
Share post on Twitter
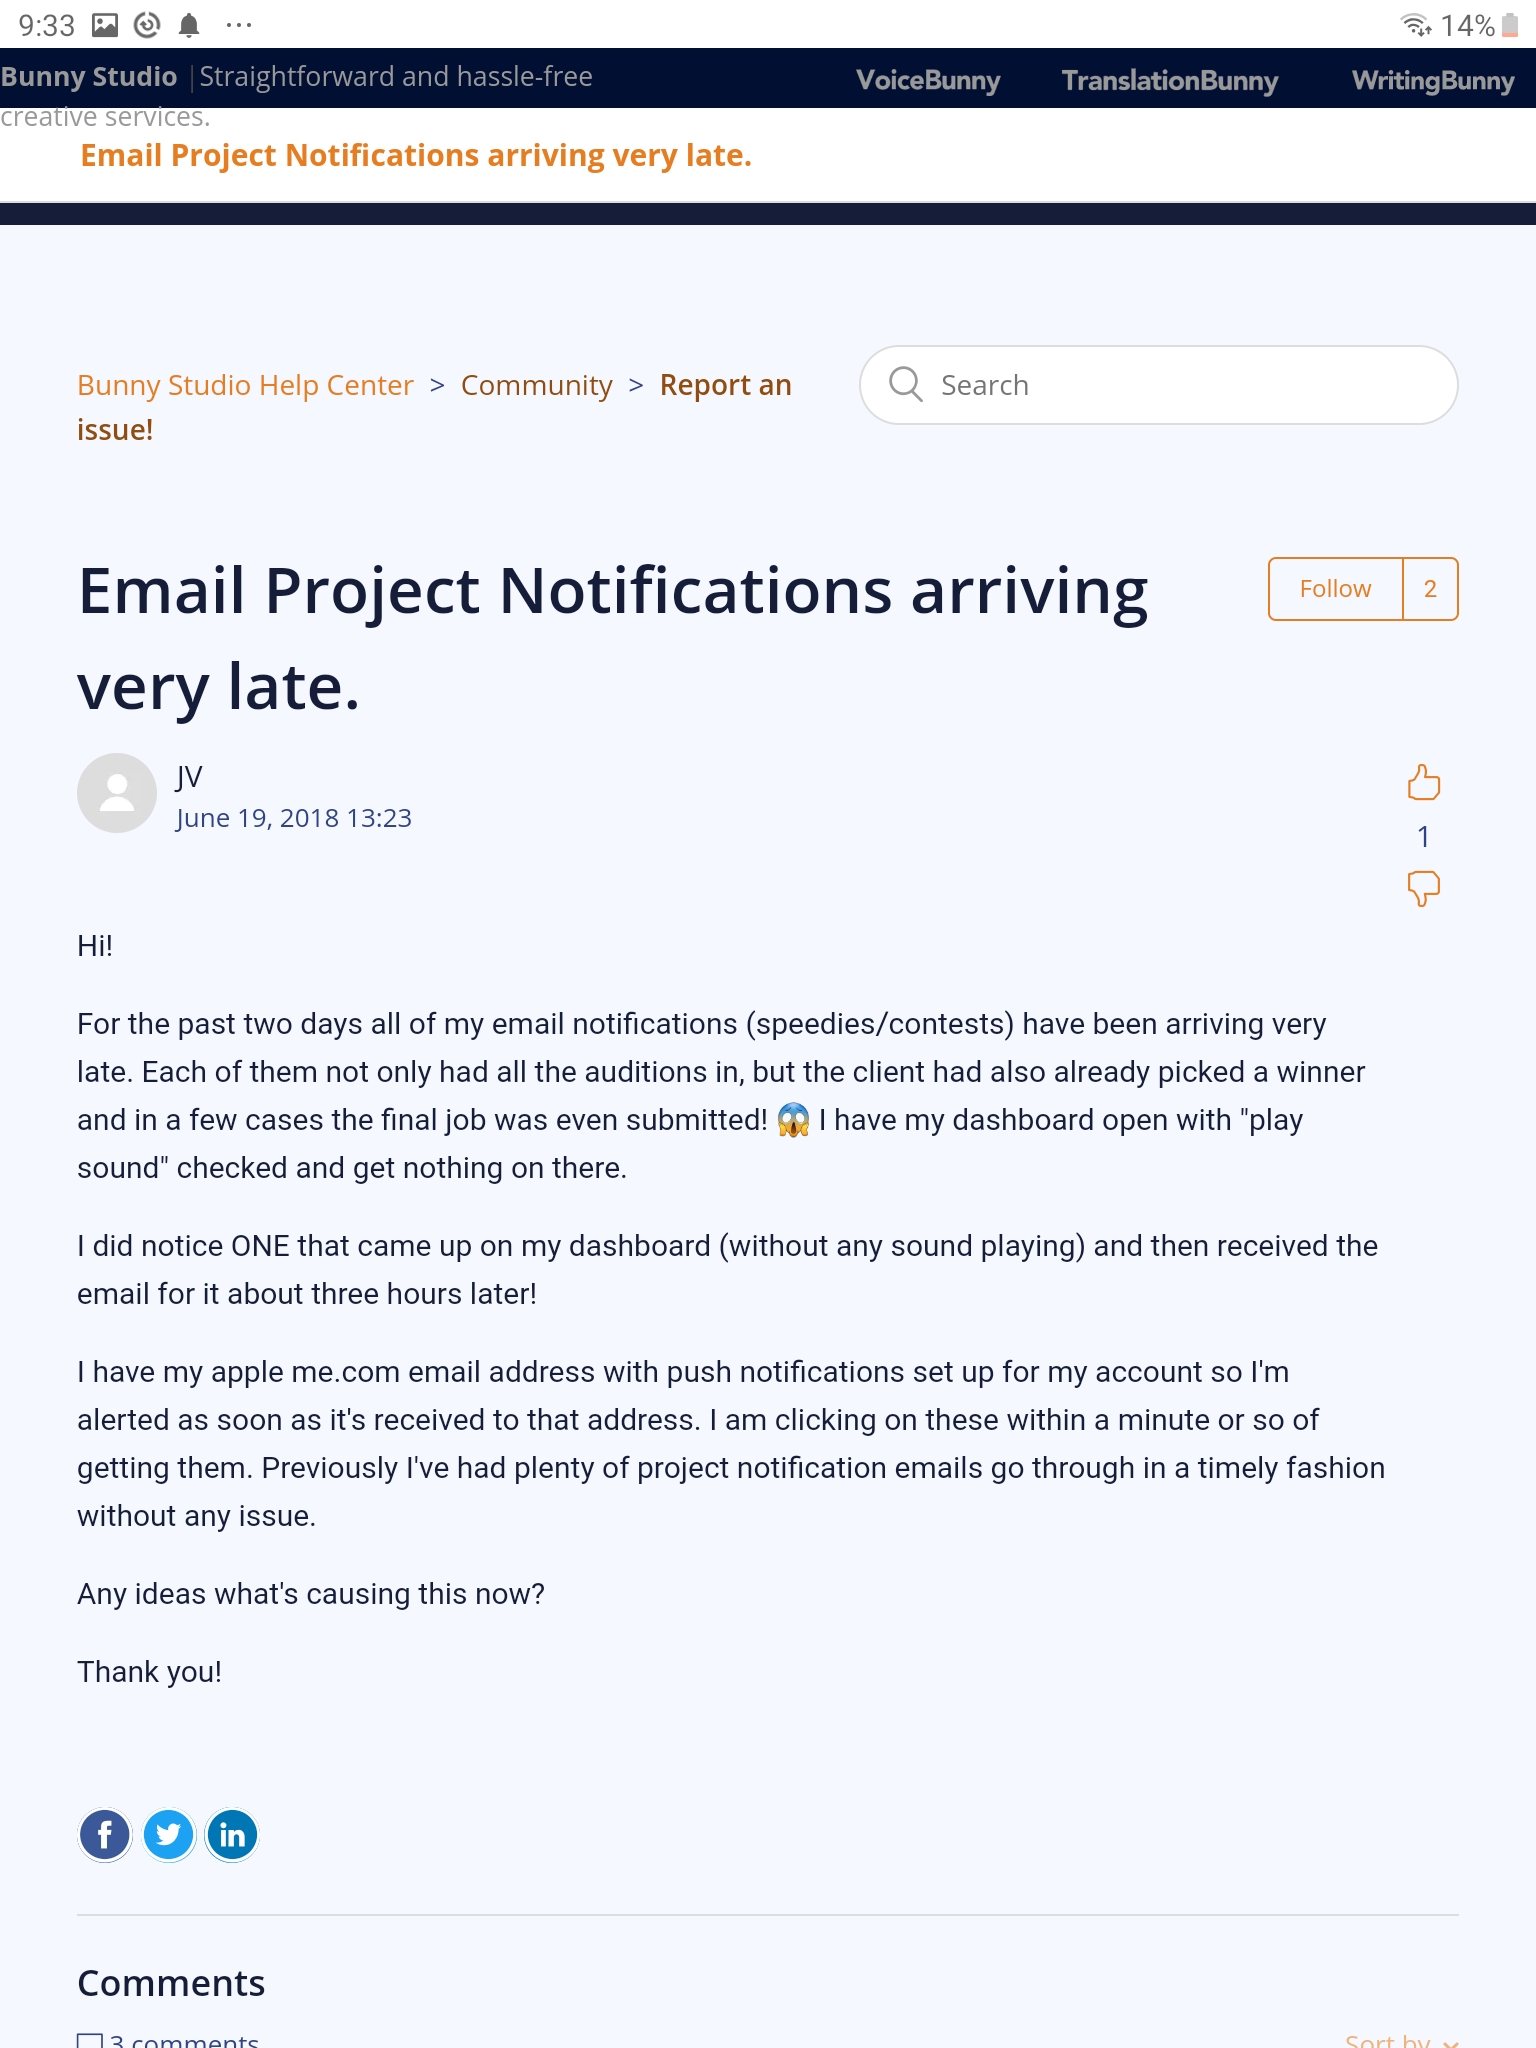pos(168,1835)
